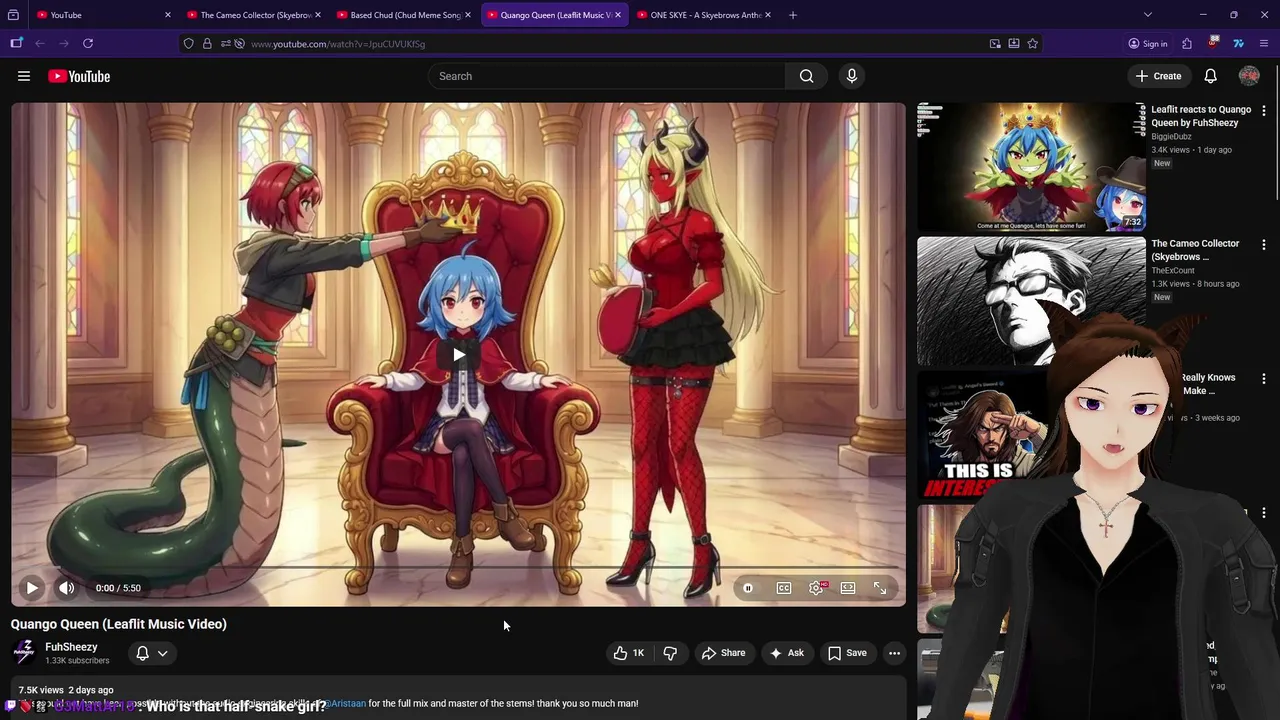This screenshot has width=1280, height=720.
Task: Share the Quango Queen video
Action: pyautogui.click(x=724, y=653)
